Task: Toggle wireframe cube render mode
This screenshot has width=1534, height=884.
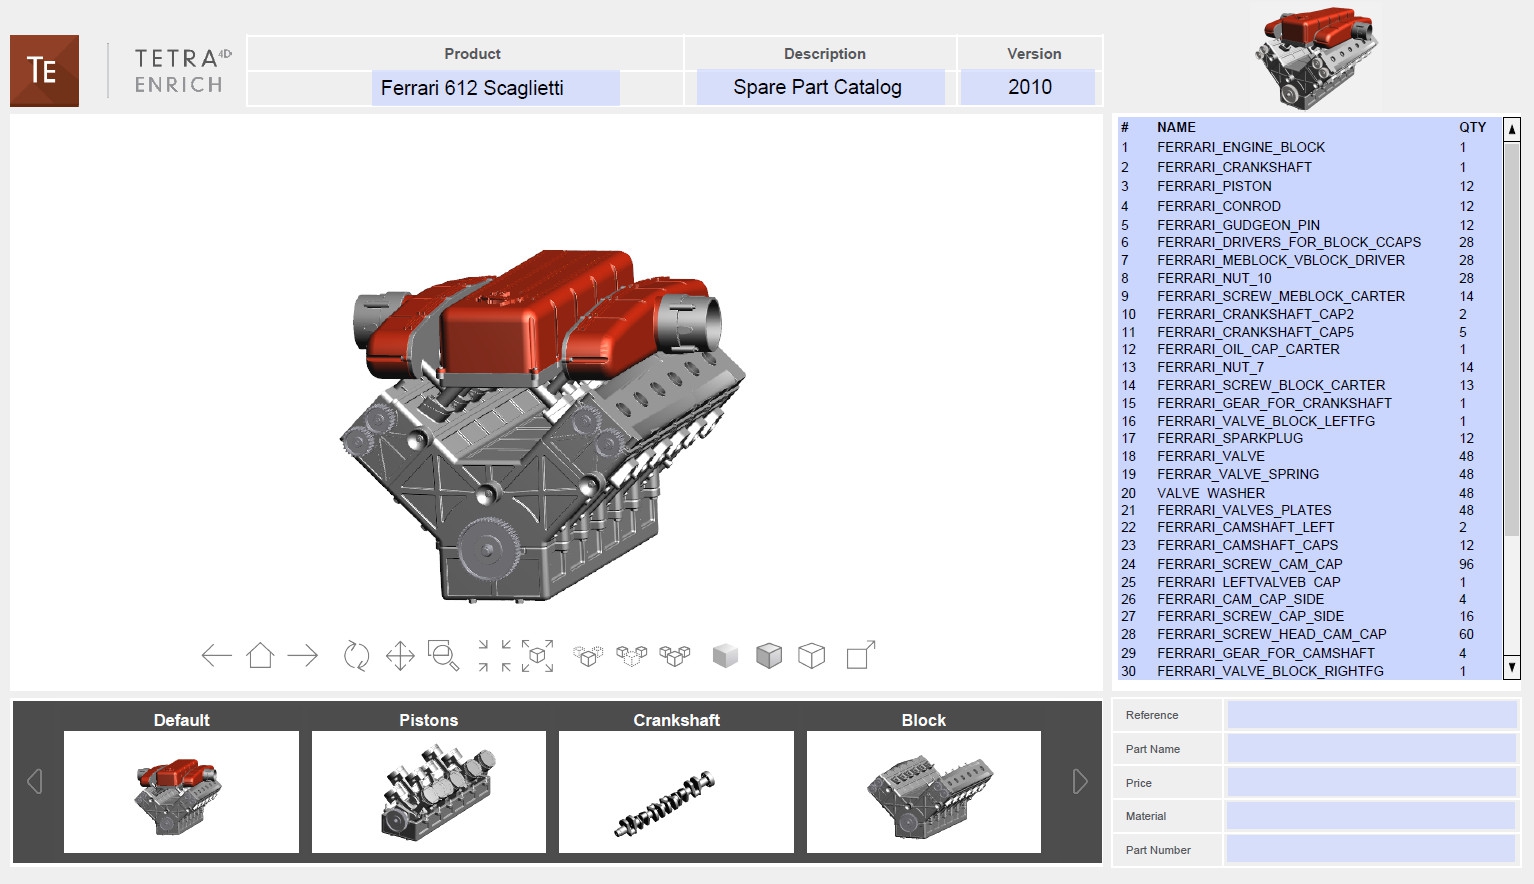Action: click(812, 656)
